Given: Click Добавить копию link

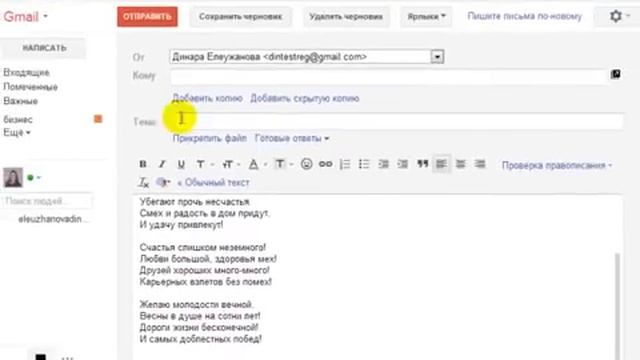Looking at the screenshot, I should point(207,98).
